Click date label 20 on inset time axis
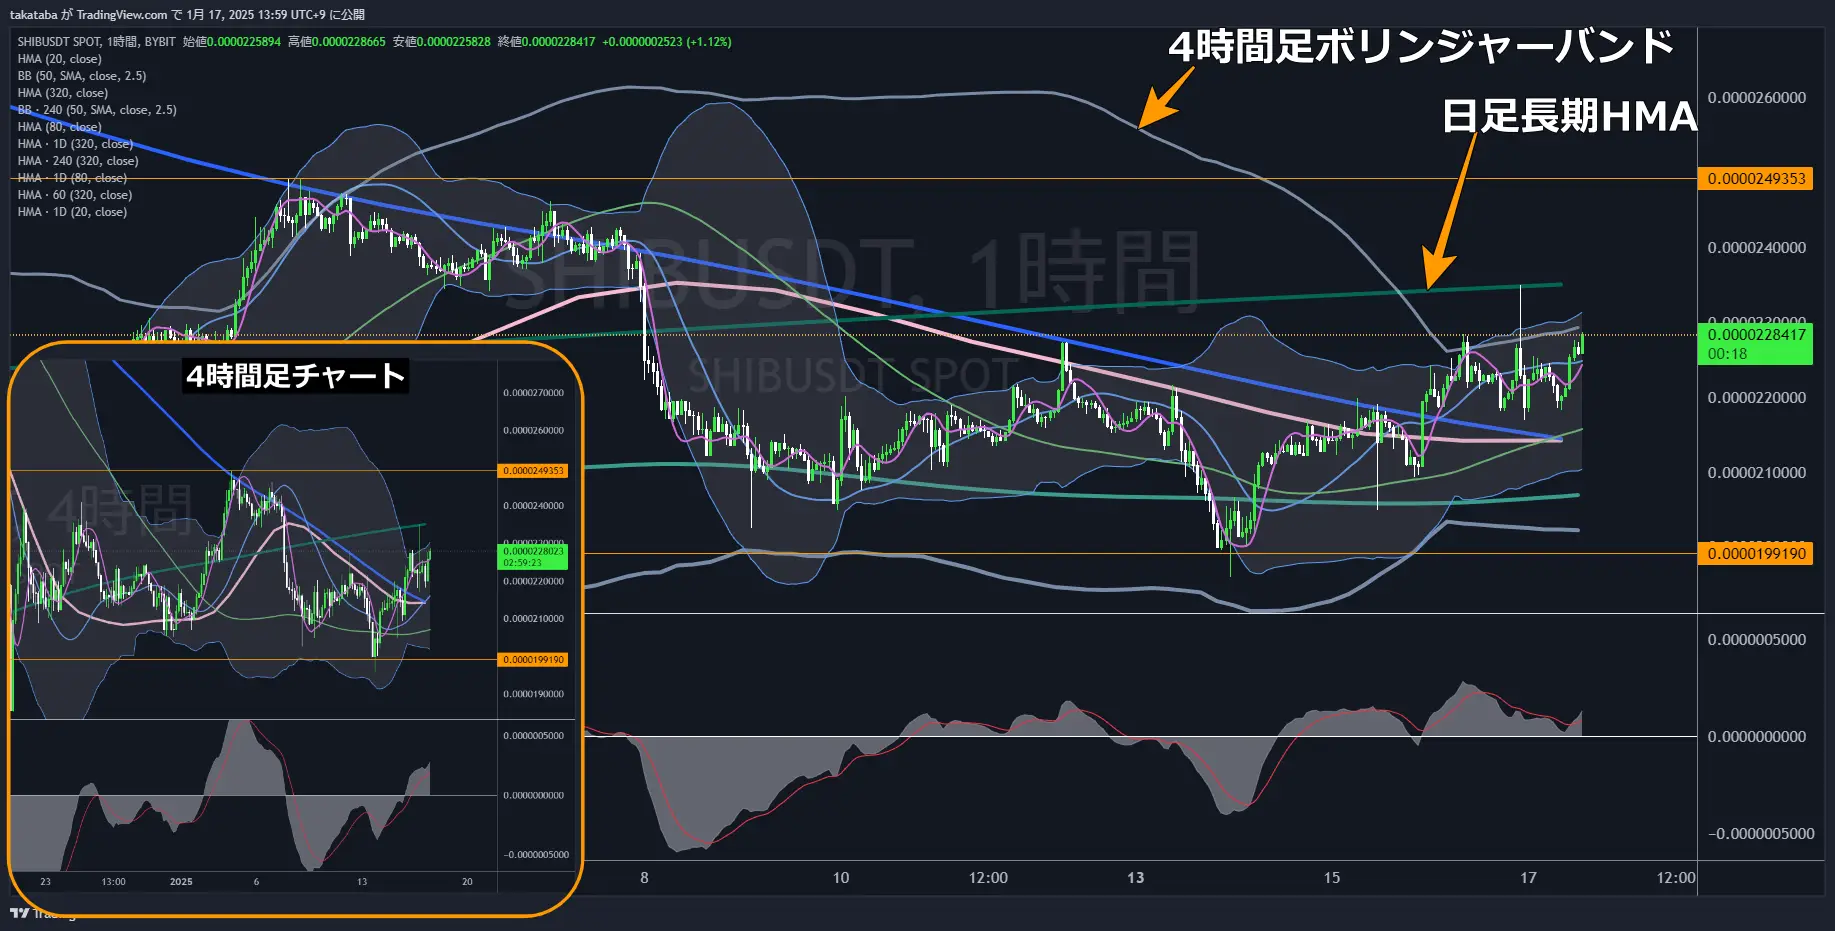Viewport: 1835px width, 931px height. click(467, 882)
